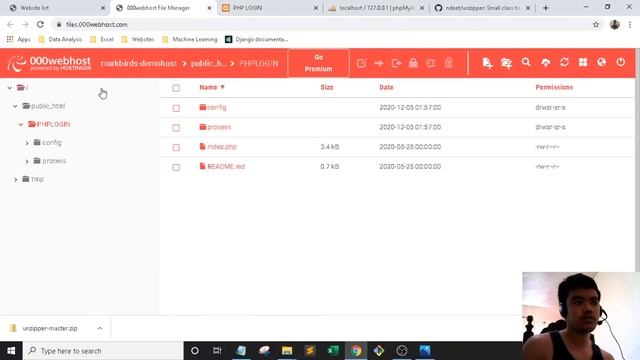The width and height of the screenshot is (640, 360).
Task: Bookmark this page with star icon
Action: (x=596, y=24)
